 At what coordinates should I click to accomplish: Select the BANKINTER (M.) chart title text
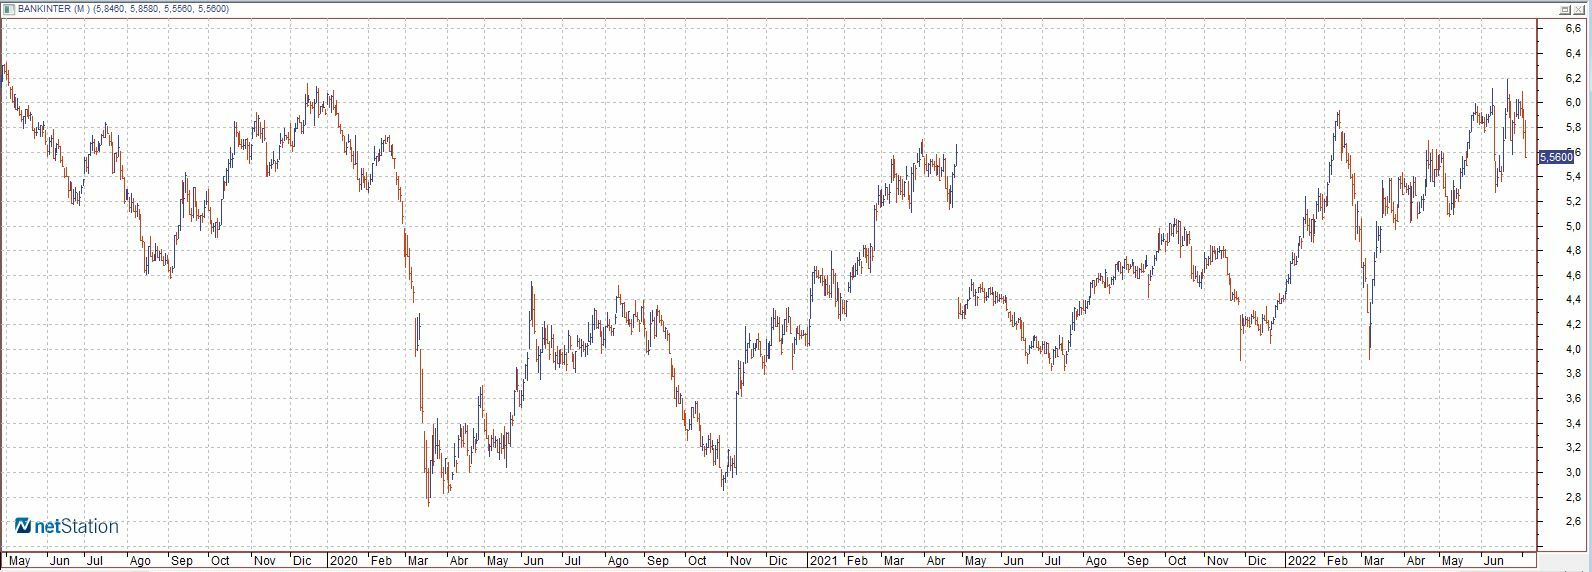(53, 9)
